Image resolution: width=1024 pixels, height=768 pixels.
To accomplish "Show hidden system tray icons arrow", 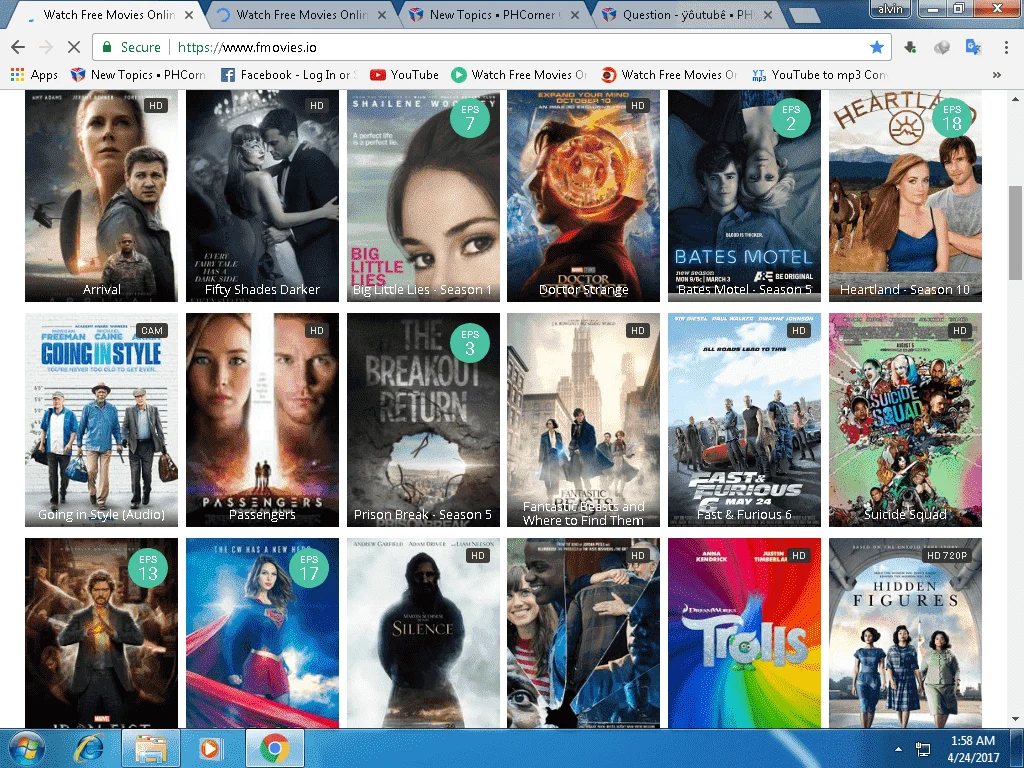I will click(x=898, y=749).
